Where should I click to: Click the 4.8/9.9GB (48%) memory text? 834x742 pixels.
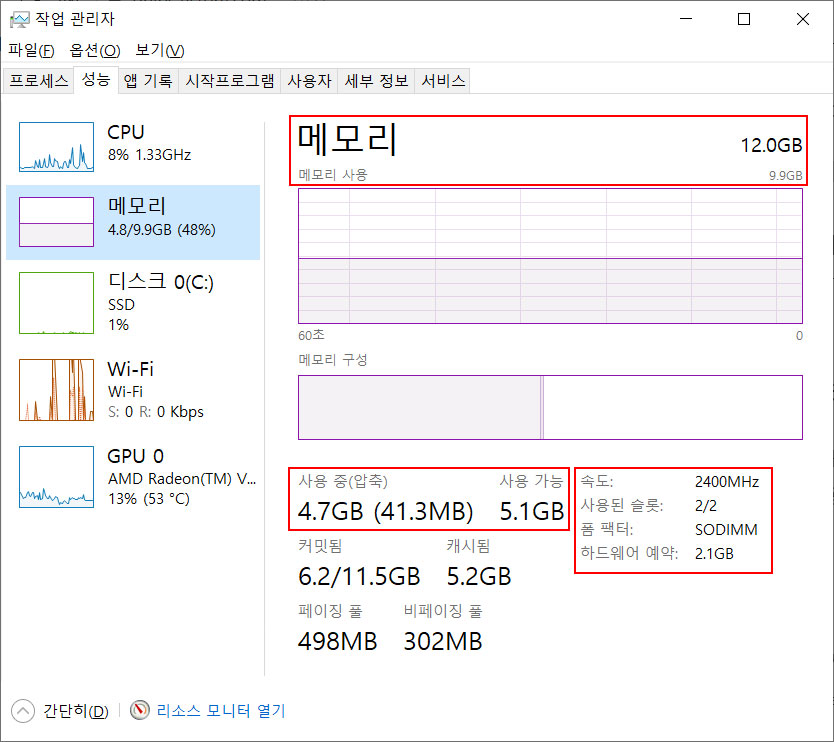click(162, 230)
